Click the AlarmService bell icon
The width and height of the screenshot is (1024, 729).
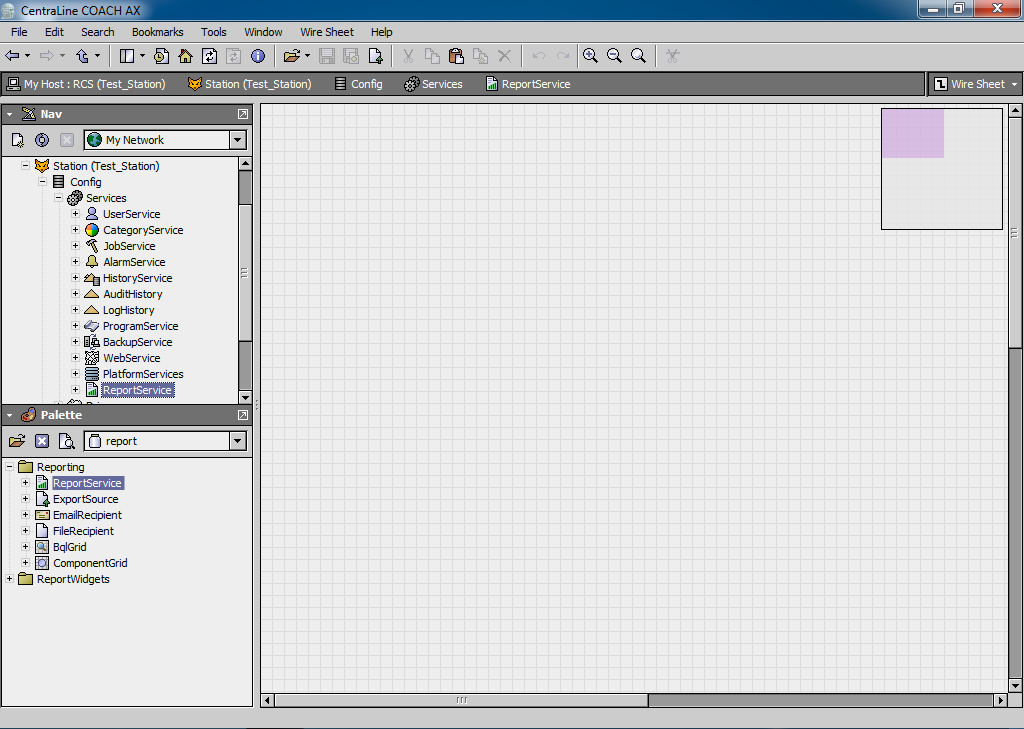pos(92,262)
